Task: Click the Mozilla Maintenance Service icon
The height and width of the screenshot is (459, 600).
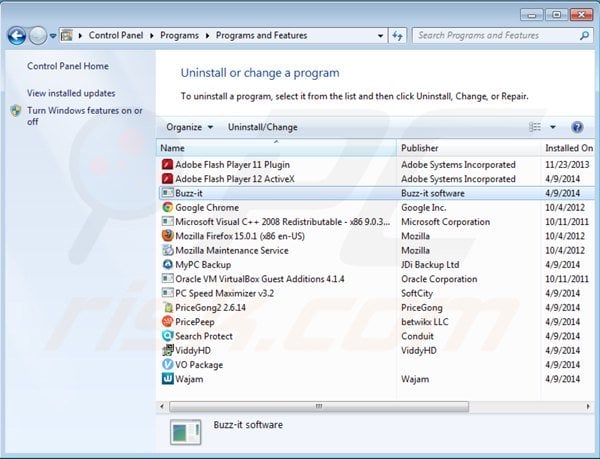Action: (x=167, y=250)
